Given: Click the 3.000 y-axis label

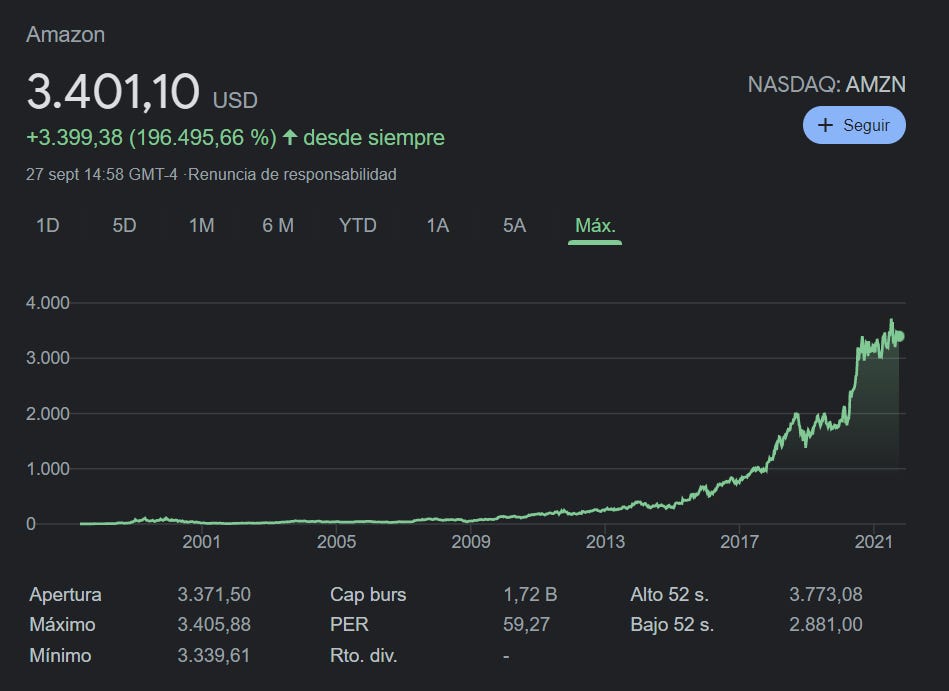Looking at the screenshot, I should pos(48,358).
